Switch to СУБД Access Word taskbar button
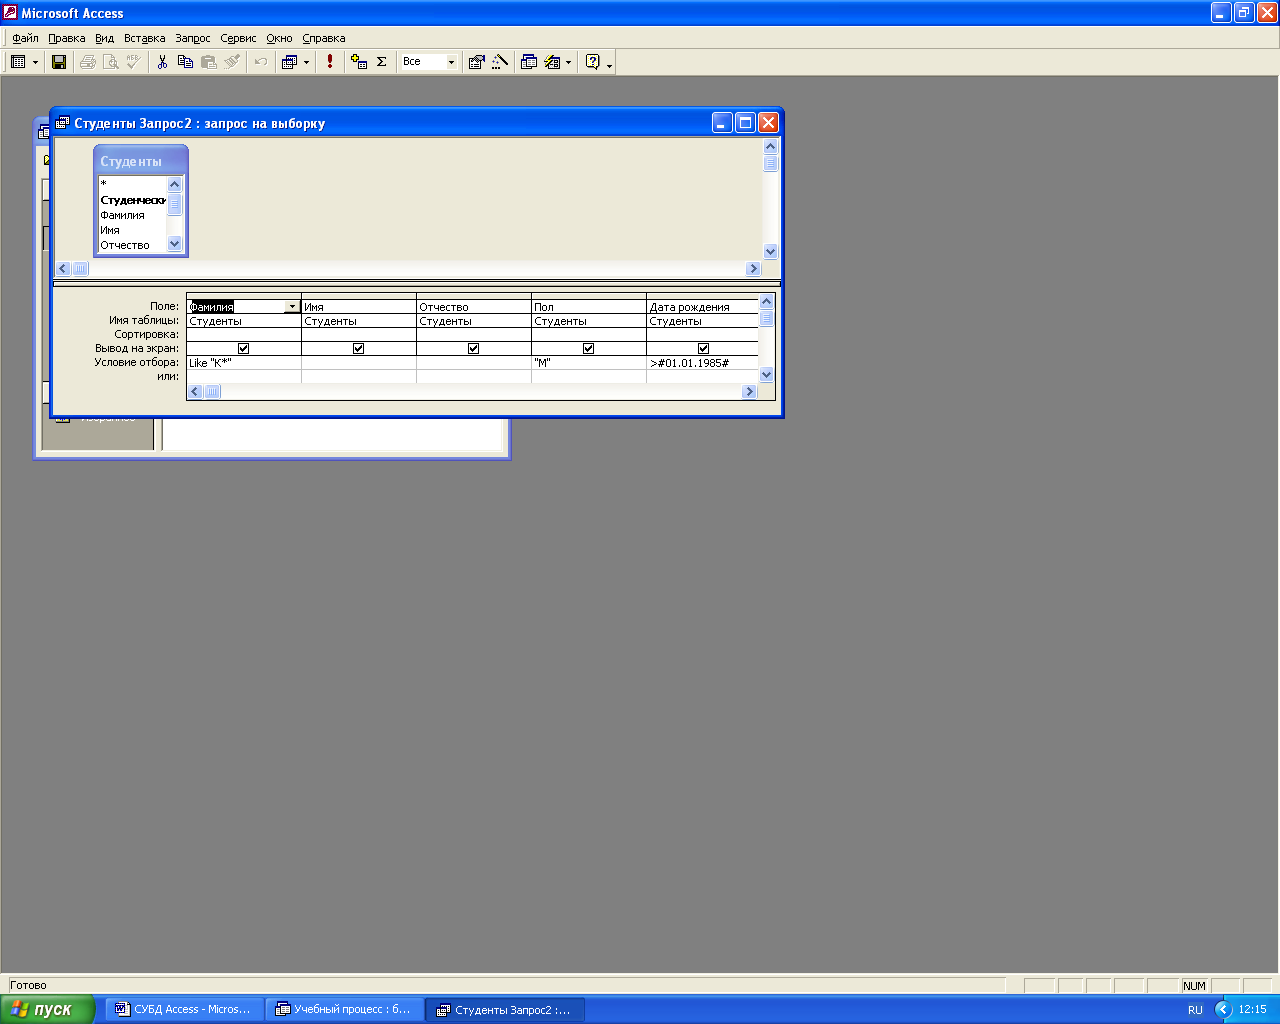 coord(185,1010)
